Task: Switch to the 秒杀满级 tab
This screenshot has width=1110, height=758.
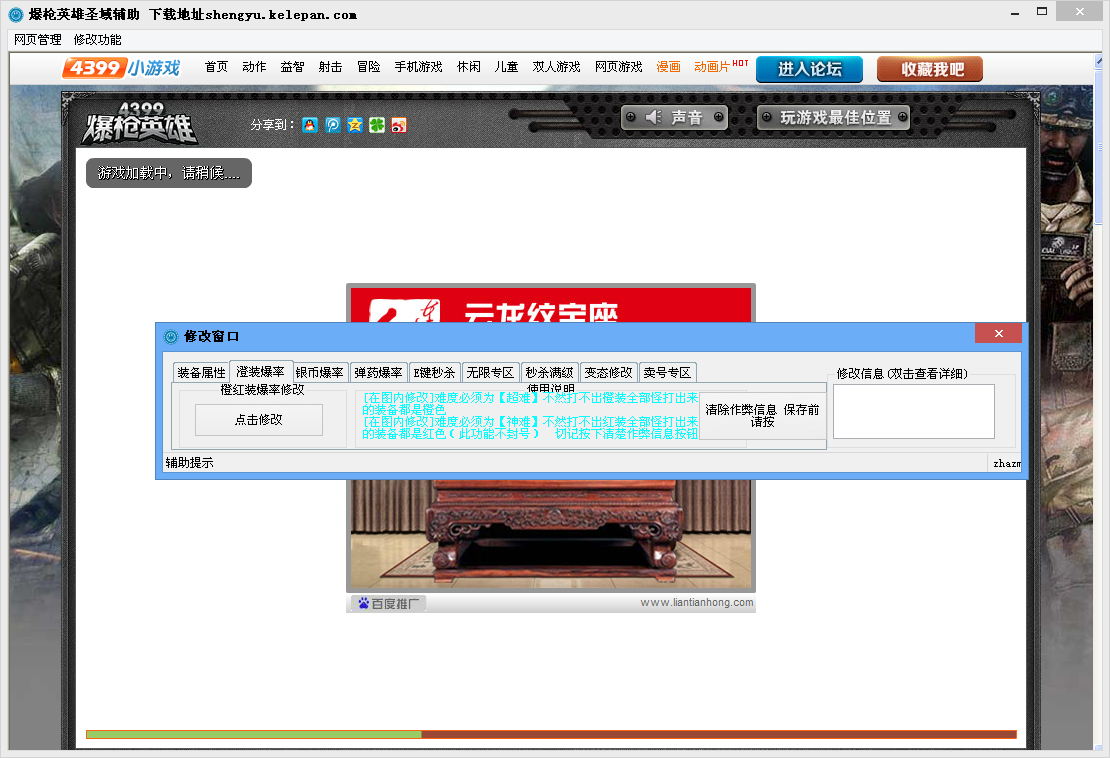Action: [x=549, y=372]
